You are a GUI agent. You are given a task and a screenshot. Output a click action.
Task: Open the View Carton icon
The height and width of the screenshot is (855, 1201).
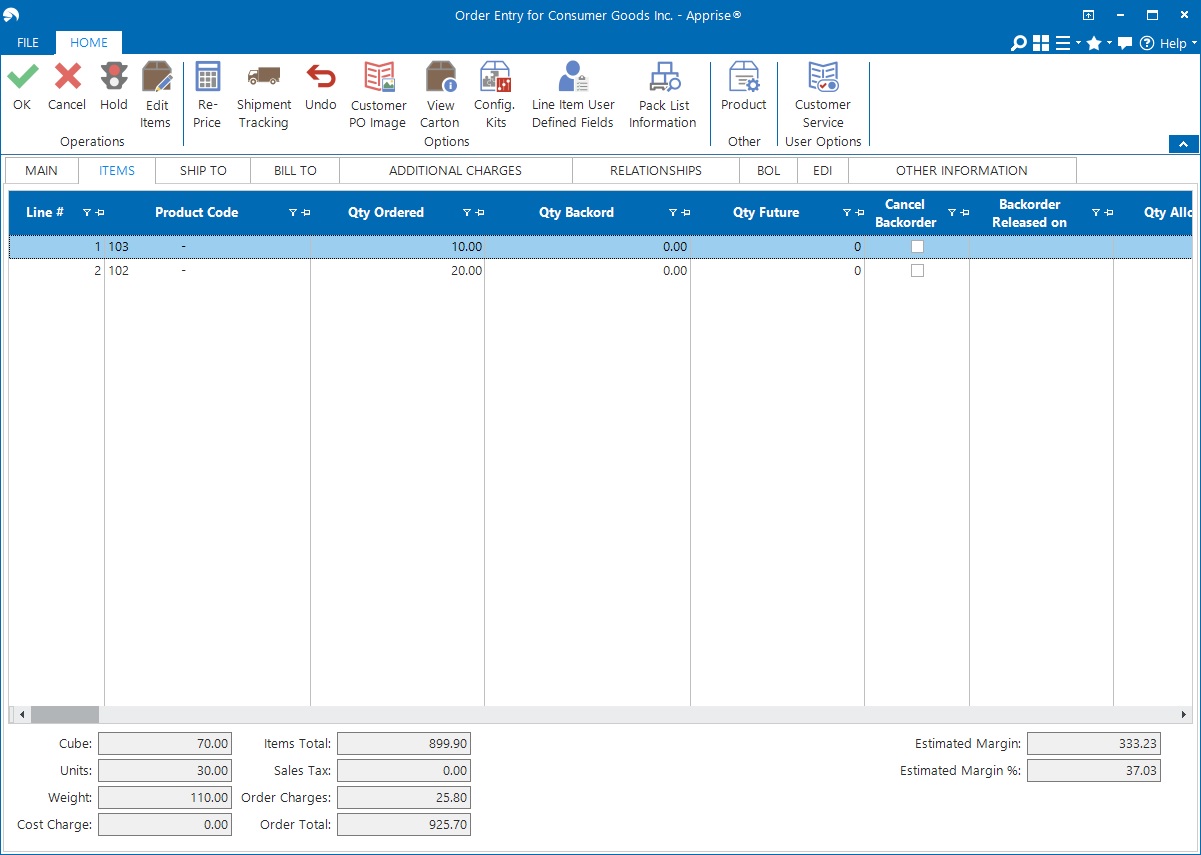(440, 77)
